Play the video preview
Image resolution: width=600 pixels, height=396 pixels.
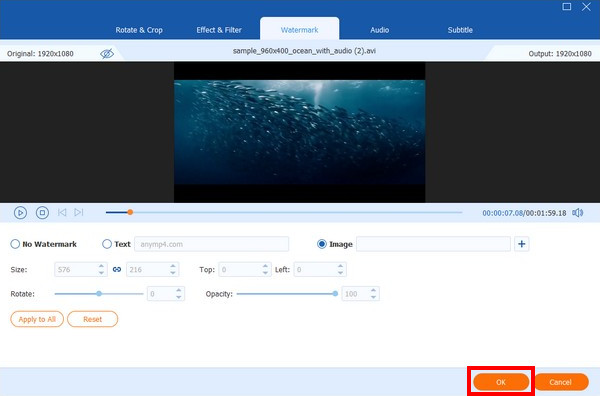[x=20, y=213]
